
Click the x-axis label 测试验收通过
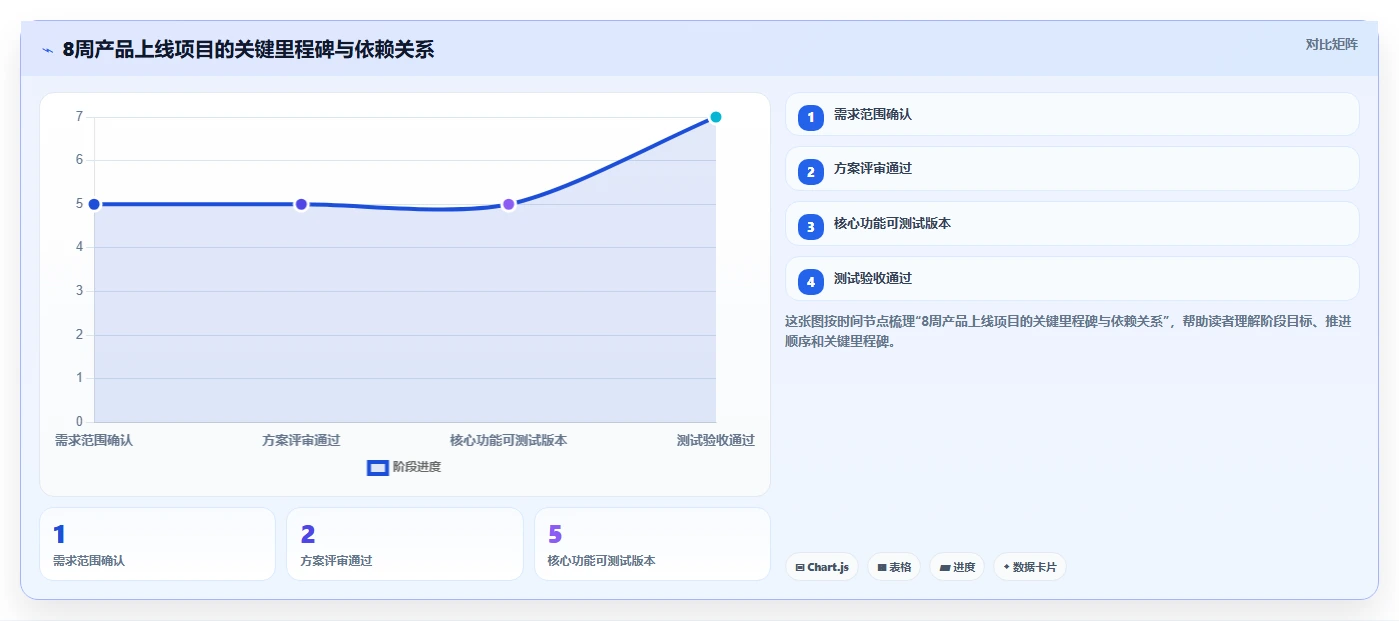[x=715, y=440]
